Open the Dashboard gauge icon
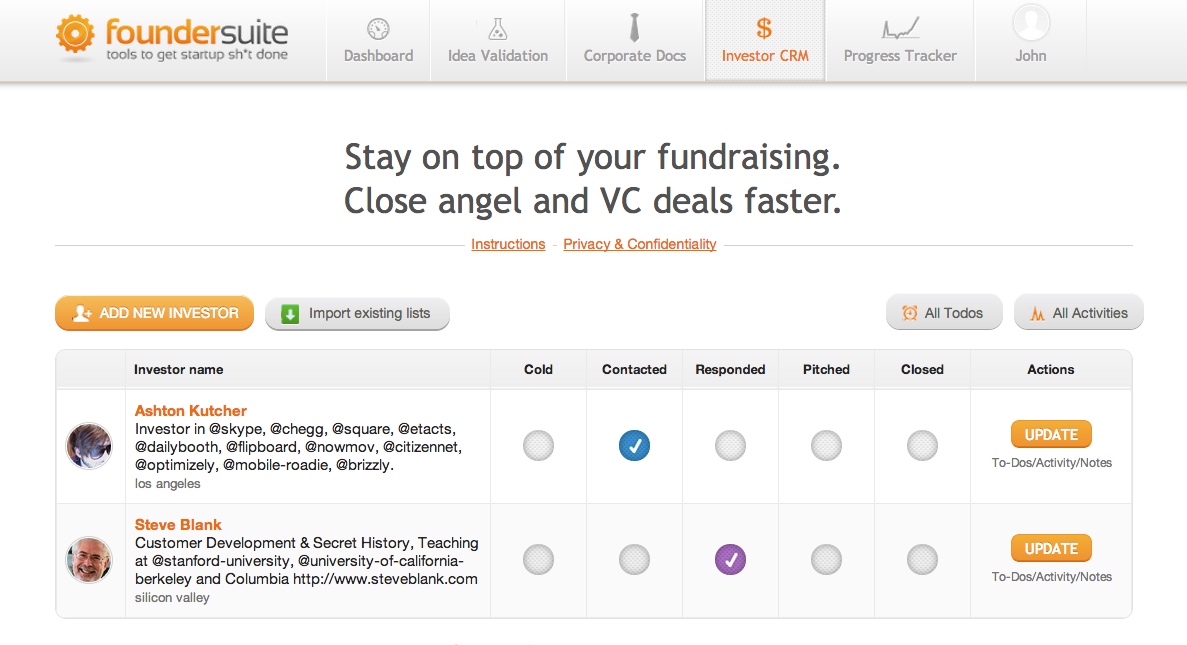1187x645 pixels. tap(378, 30)
